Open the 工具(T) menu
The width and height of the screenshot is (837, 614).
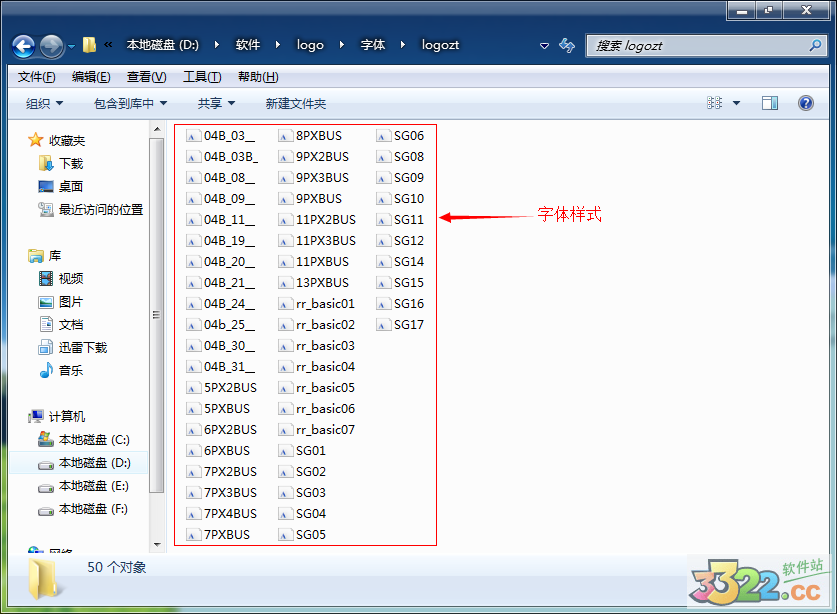[x=202, y=77]
